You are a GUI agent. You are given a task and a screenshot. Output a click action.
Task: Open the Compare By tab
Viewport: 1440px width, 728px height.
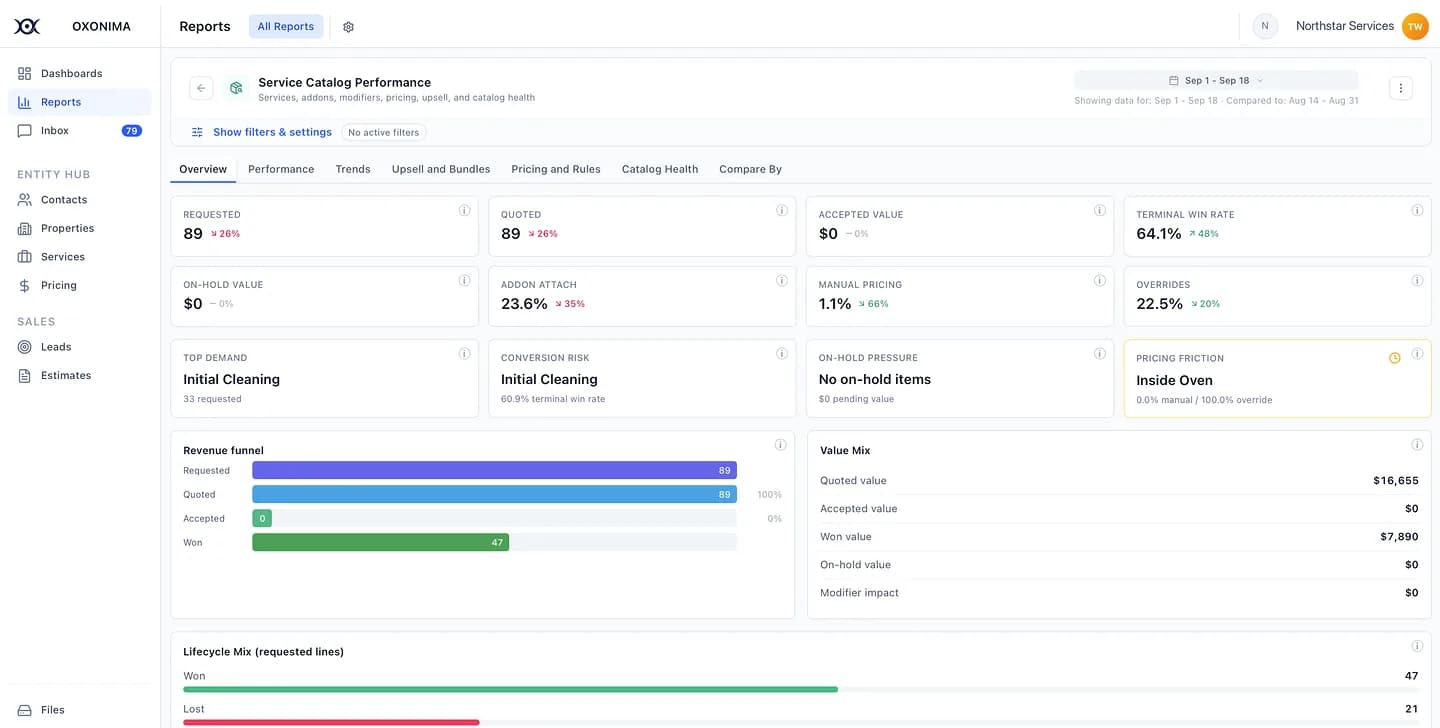(x=750, y=169)
